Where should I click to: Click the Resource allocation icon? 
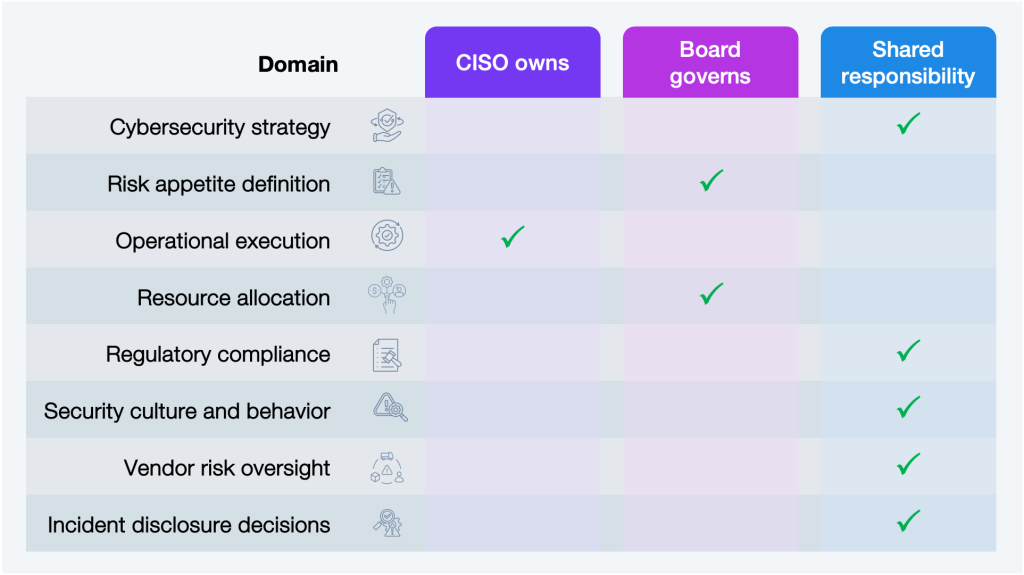[x=387, y=295]
